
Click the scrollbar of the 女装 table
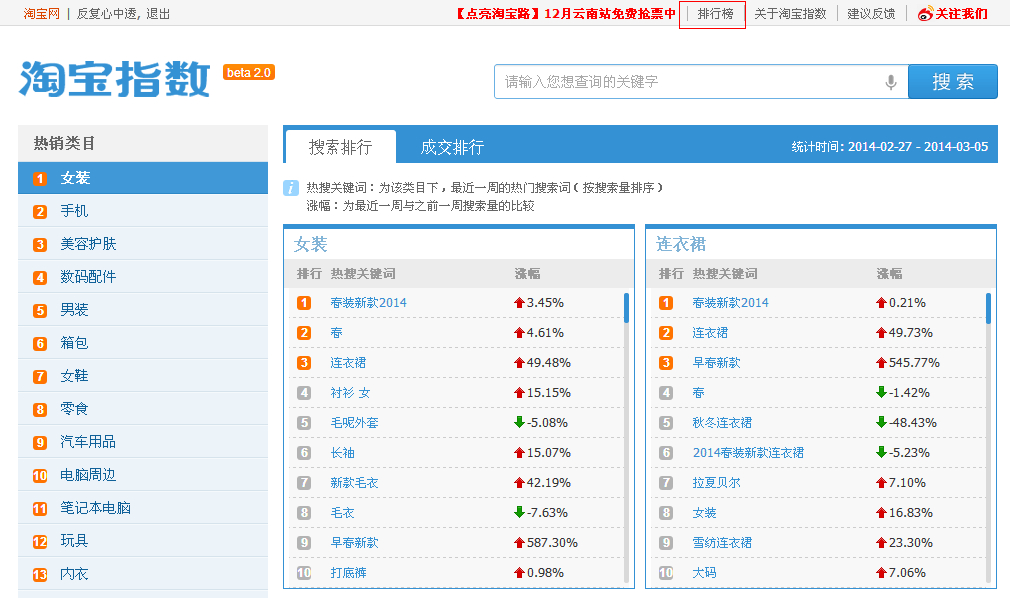click(x=626, y=308)
